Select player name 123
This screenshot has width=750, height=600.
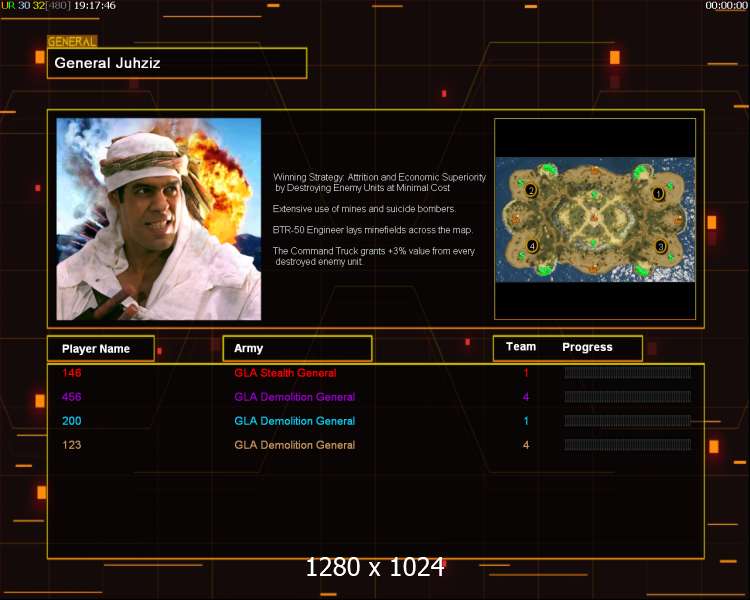71,445
